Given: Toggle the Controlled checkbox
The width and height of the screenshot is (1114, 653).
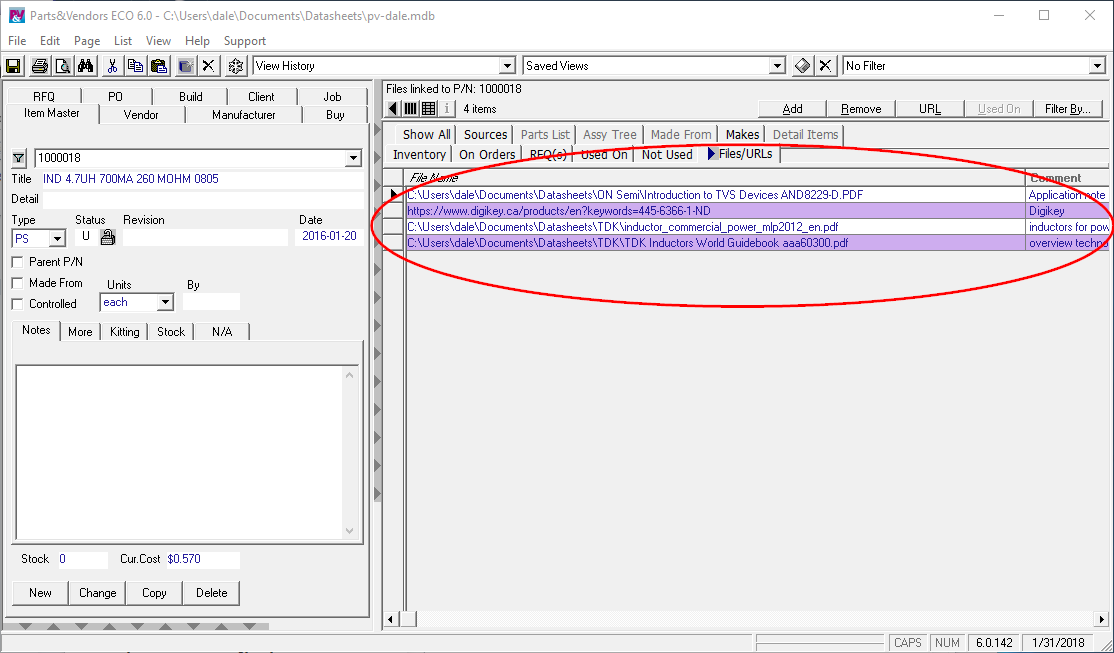Looking at the screenshot, I should 18,304.
